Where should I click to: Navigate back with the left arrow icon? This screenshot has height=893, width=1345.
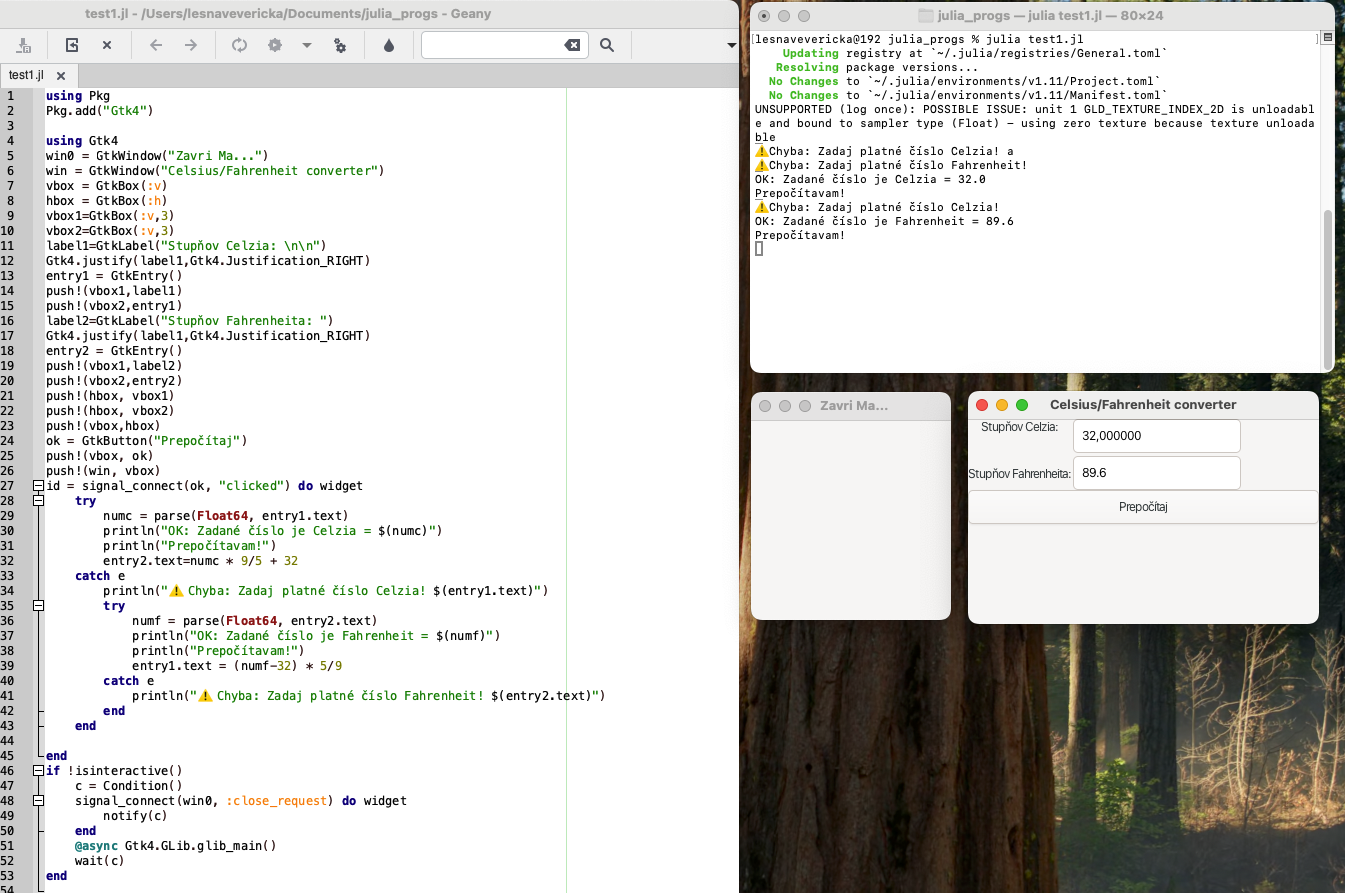point(156,45)
